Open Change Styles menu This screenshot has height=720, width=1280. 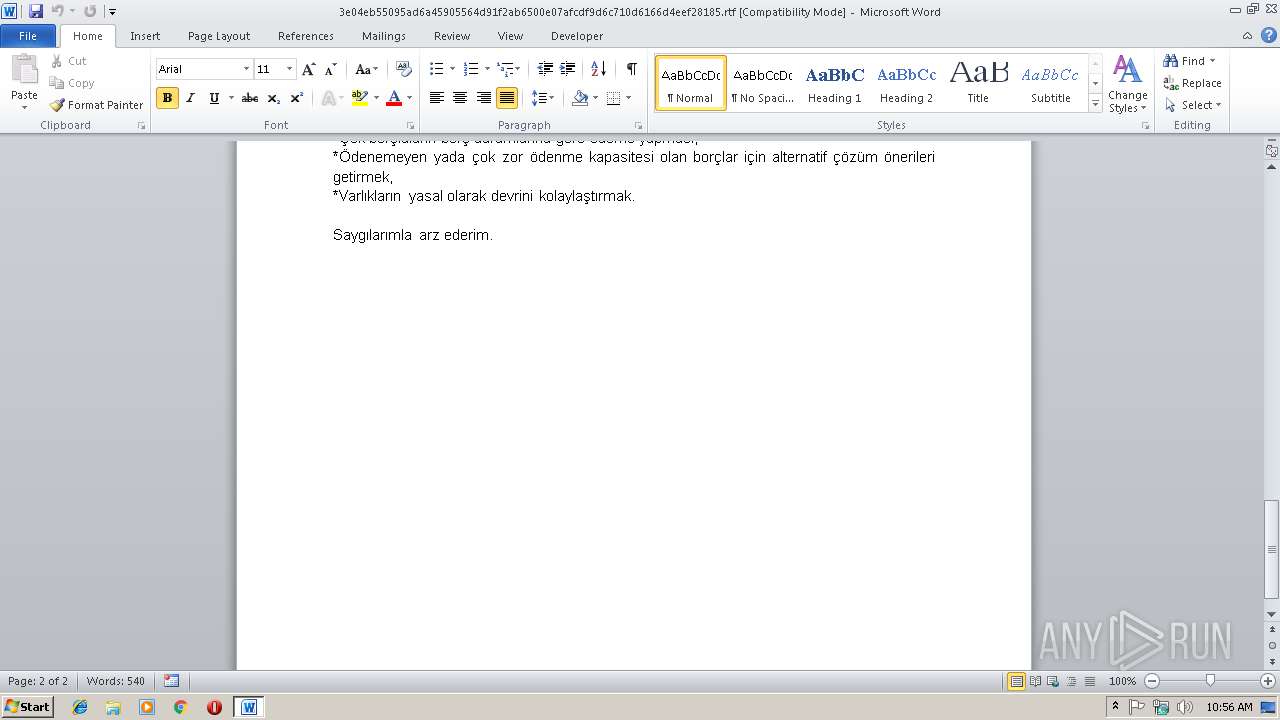tap(1127, 85)
